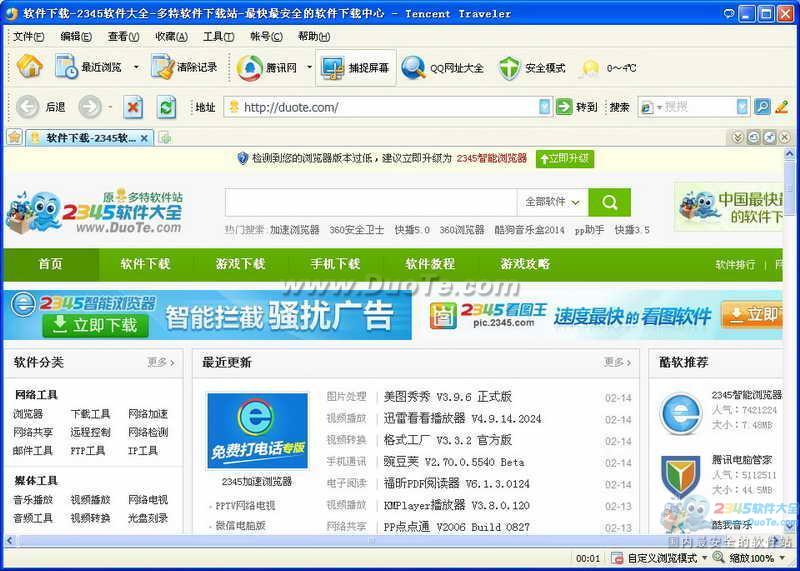Click the Tencent PC Manager shield icon
Image resolution: width=800 pixels, height=571 pixels.
click(681, 478)
